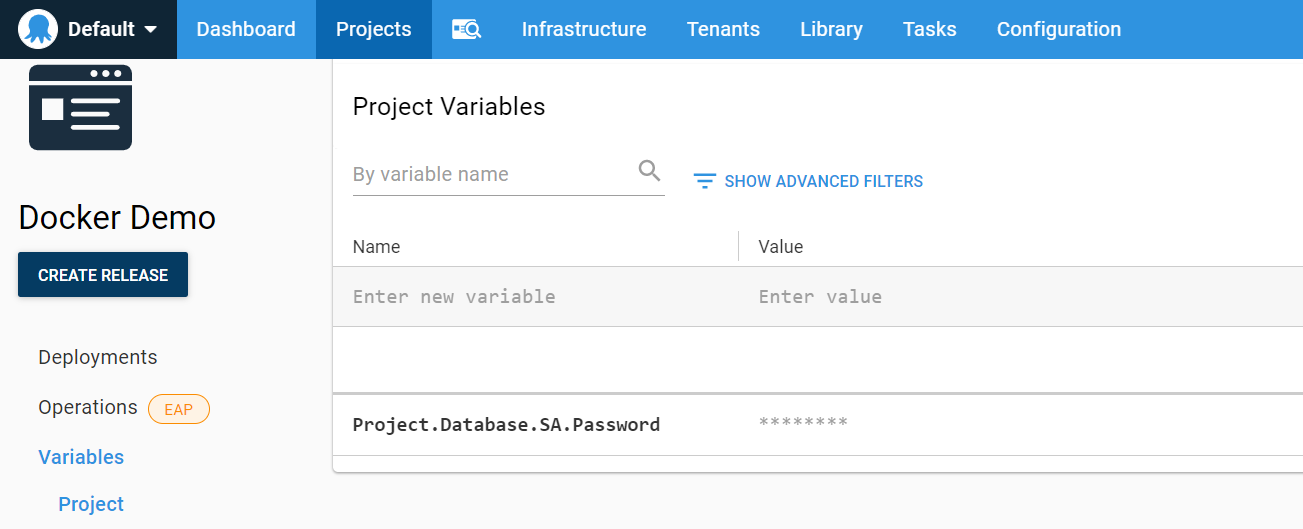Go to the Dashboard tab

(246, 30)
